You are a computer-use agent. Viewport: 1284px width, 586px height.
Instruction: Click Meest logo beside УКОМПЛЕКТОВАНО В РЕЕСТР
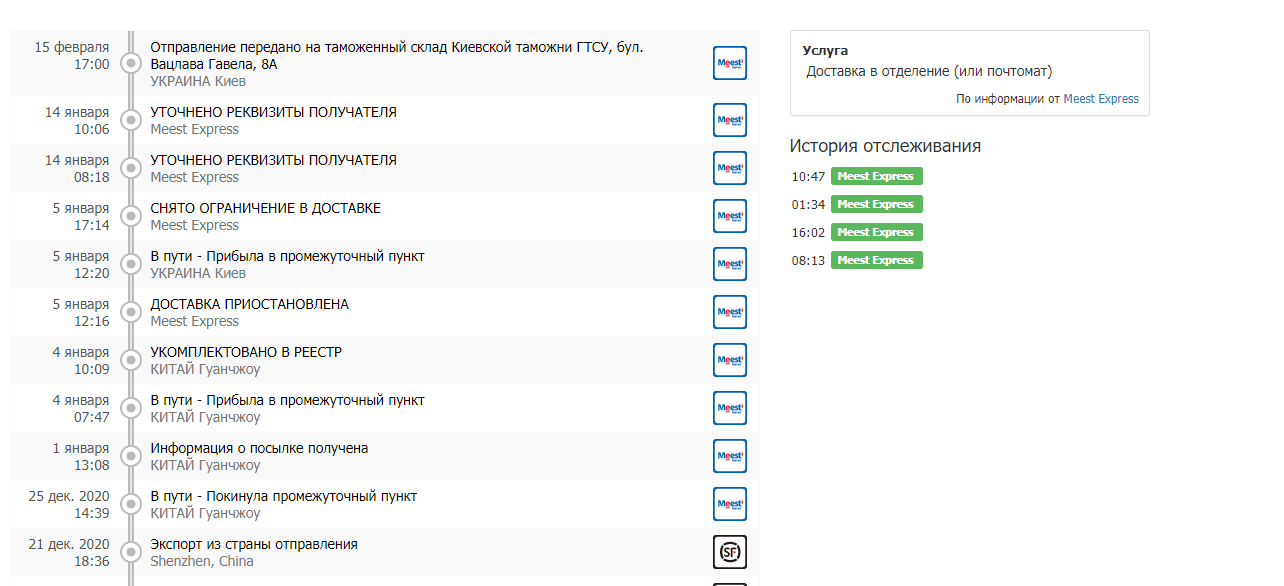pyautogui.click(x=730, y=360)
